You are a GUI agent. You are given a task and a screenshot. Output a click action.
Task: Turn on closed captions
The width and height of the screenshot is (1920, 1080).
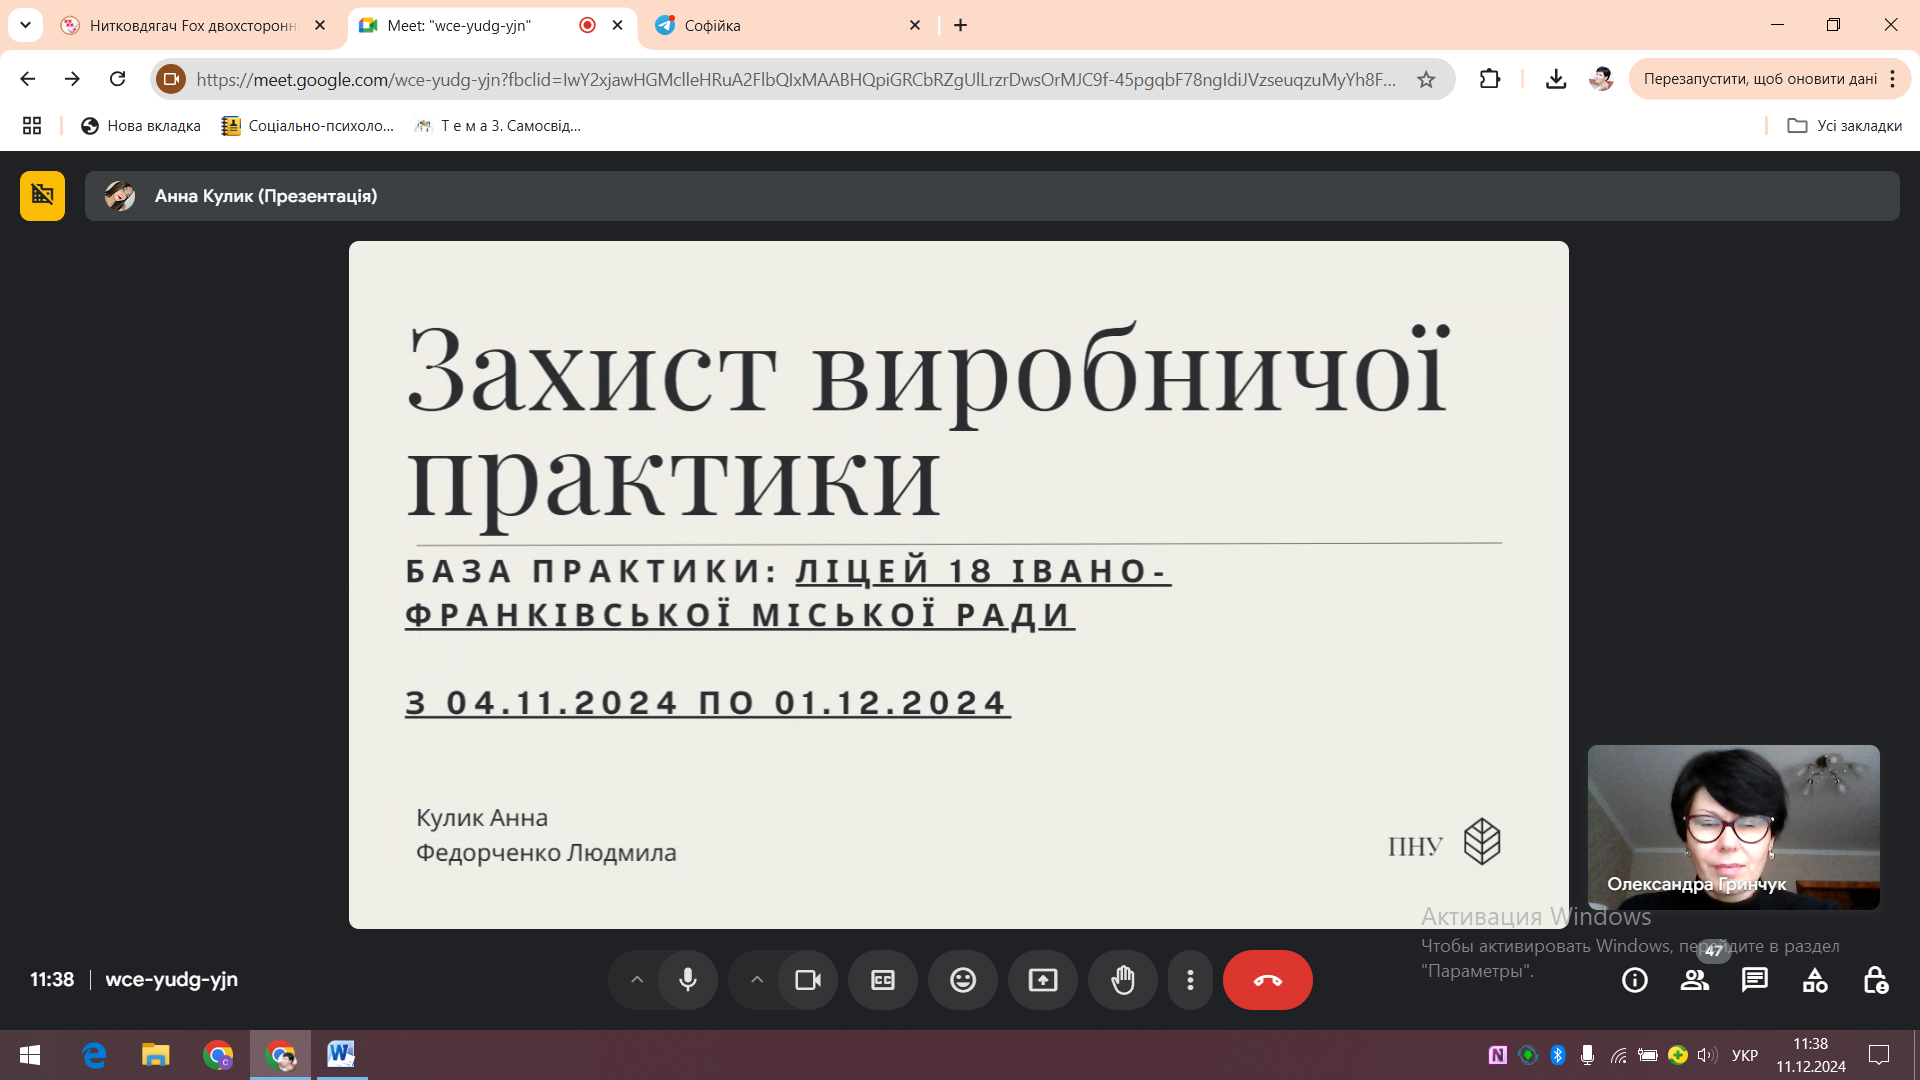click(x=883, y=980)
